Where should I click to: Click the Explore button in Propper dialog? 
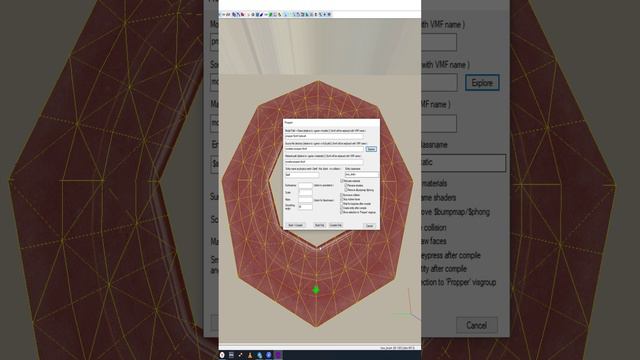click(x=371, y=149)
